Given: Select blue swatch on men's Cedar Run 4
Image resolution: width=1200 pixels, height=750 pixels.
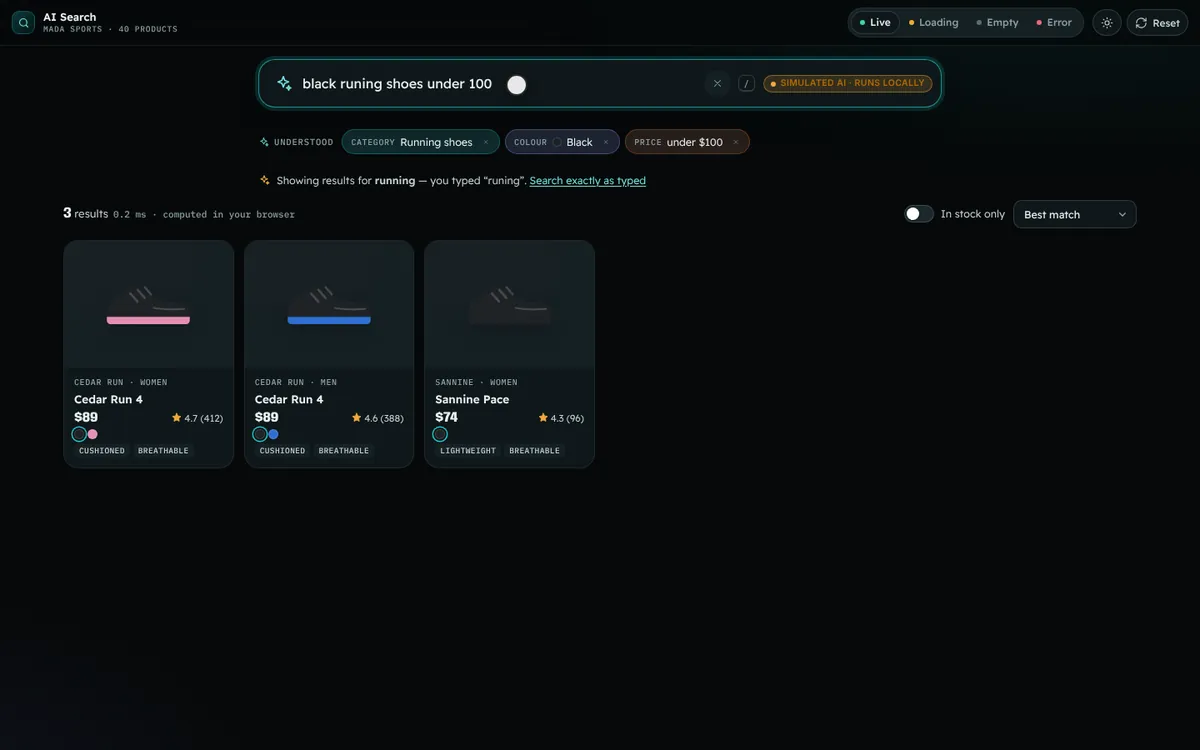Looking at the screenshot, I should tap(274, 434).
